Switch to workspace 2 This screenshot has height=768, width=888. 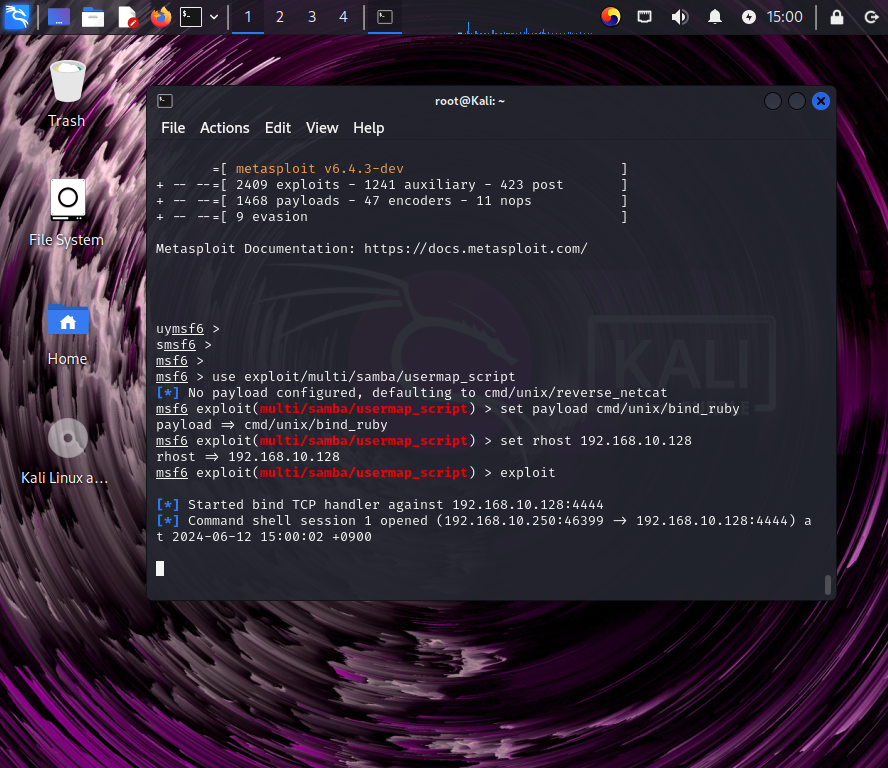click(280, 17)
